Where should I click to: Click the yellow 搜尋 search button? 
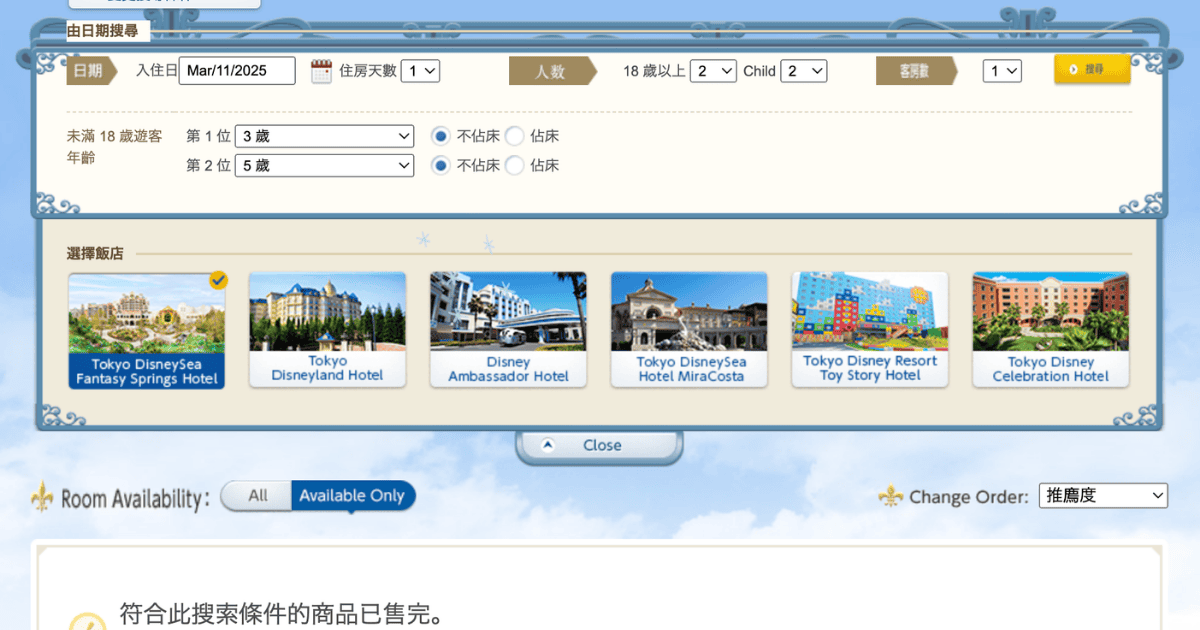[x=1092, y=70]
